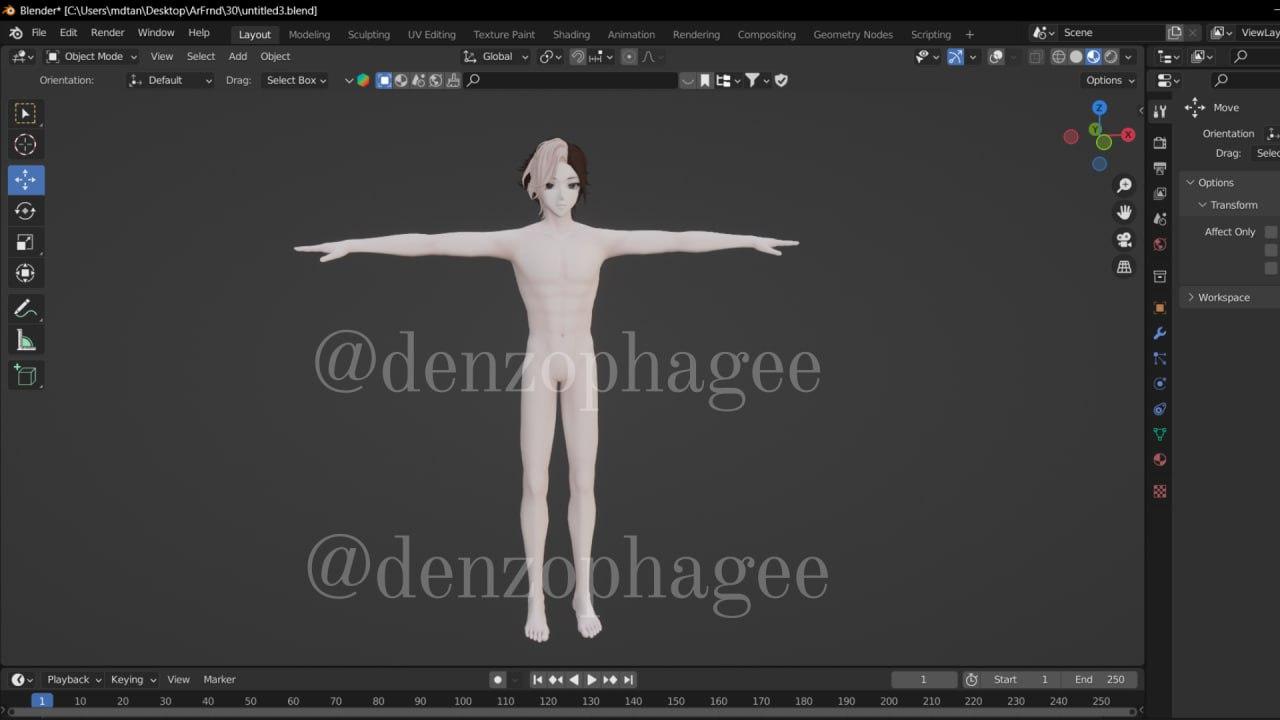Viewport: 1280px width, 720px height.
Task: Open the Material properties tab
Action: pos(1160,460)
